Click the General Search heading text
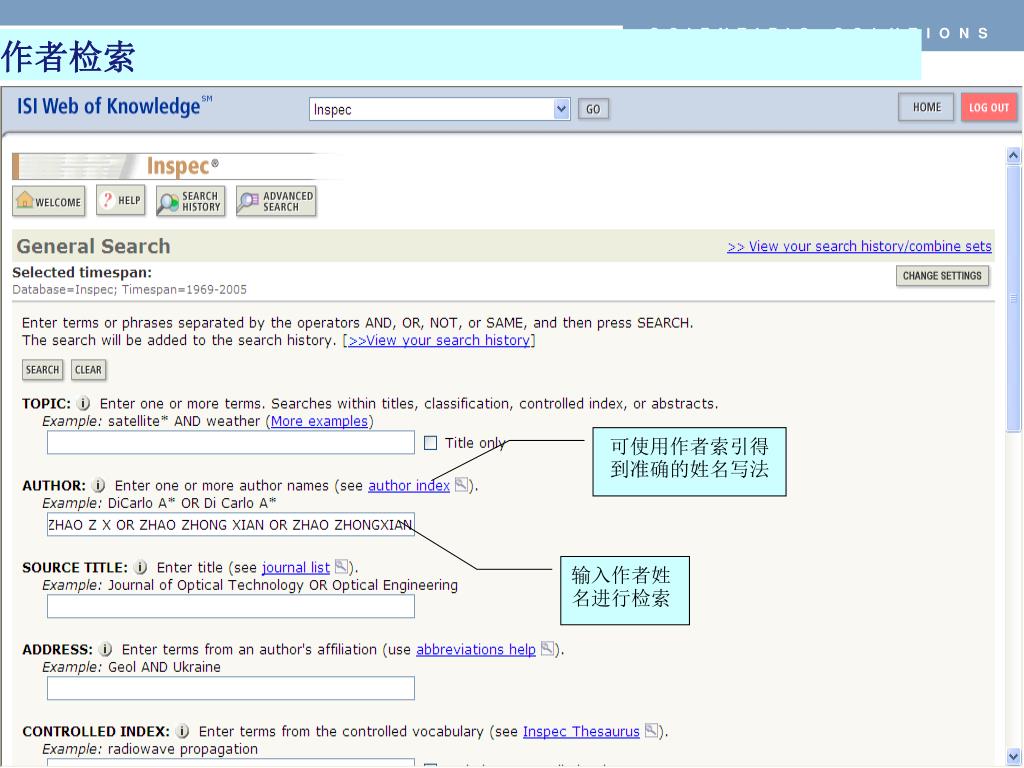This screenshot has height=768, width=1024. 93,246
